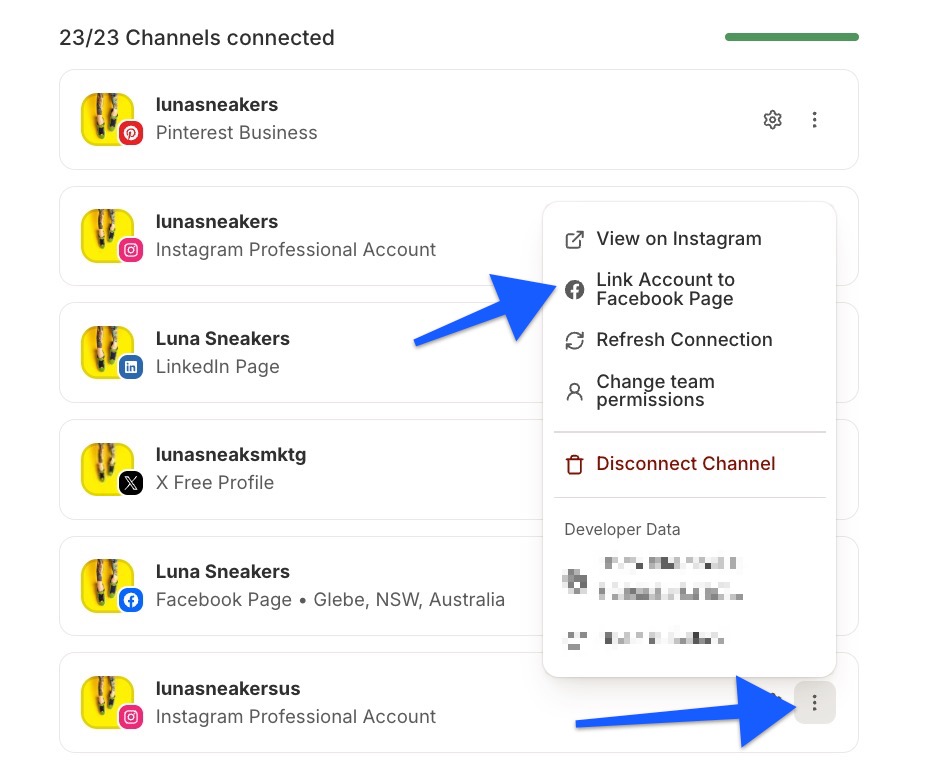Click the external link icon beside View on Instagram

(x=574, y=240)
